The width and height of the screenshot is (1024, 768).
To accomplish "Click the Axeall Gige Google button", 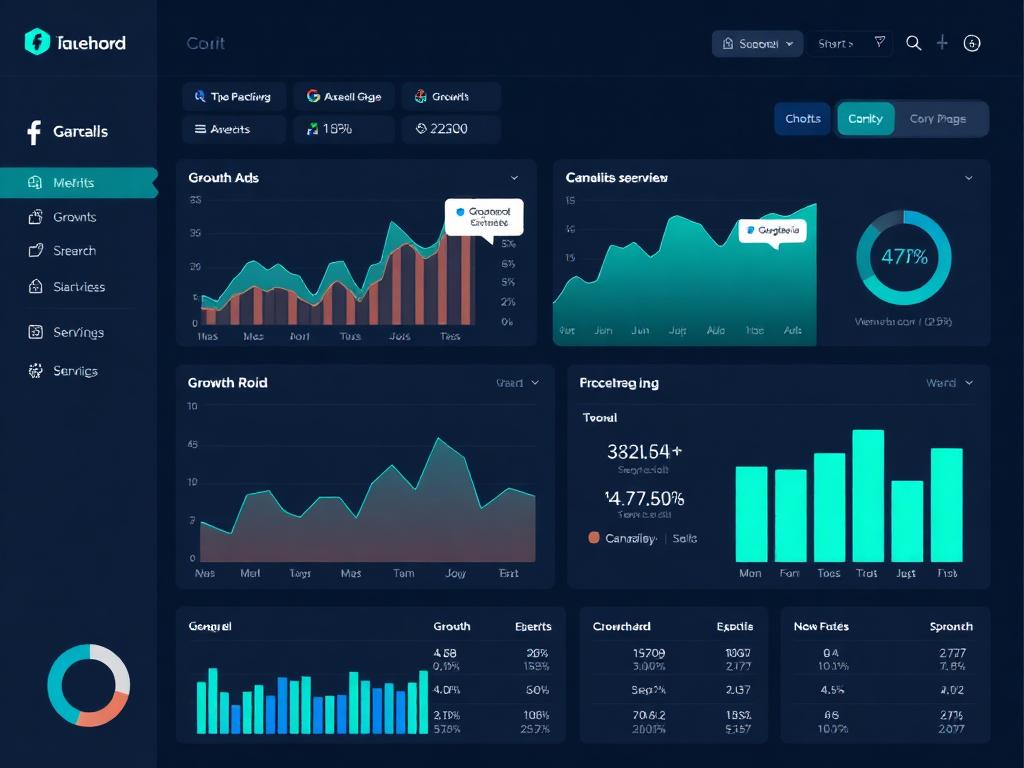I will coord(344,97).
